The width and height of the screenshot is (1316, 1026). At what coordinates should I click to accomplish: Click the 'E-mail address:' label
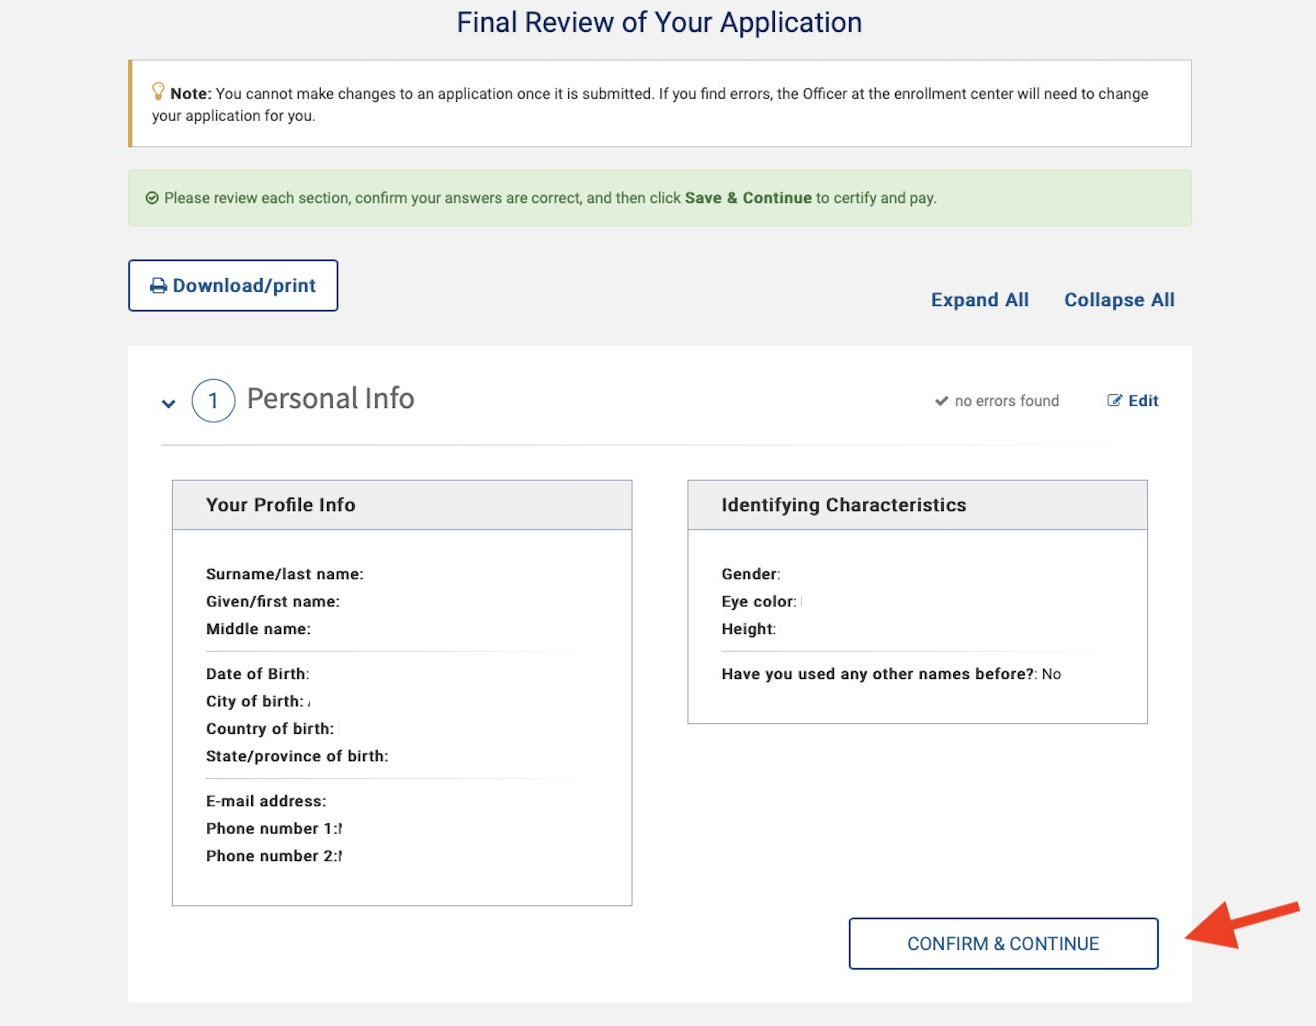266,801
